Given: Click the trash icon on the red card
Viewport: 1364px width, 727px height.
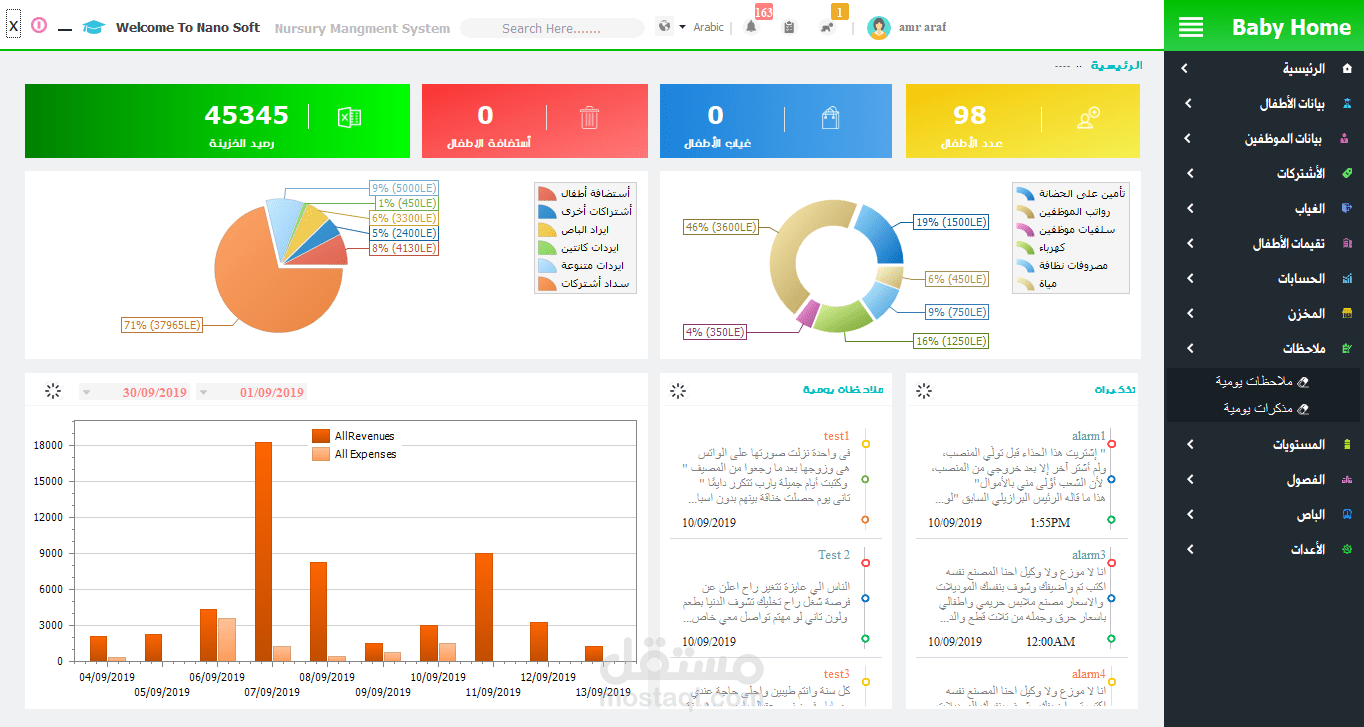Looking at the screenshot, I should (589, 117).
